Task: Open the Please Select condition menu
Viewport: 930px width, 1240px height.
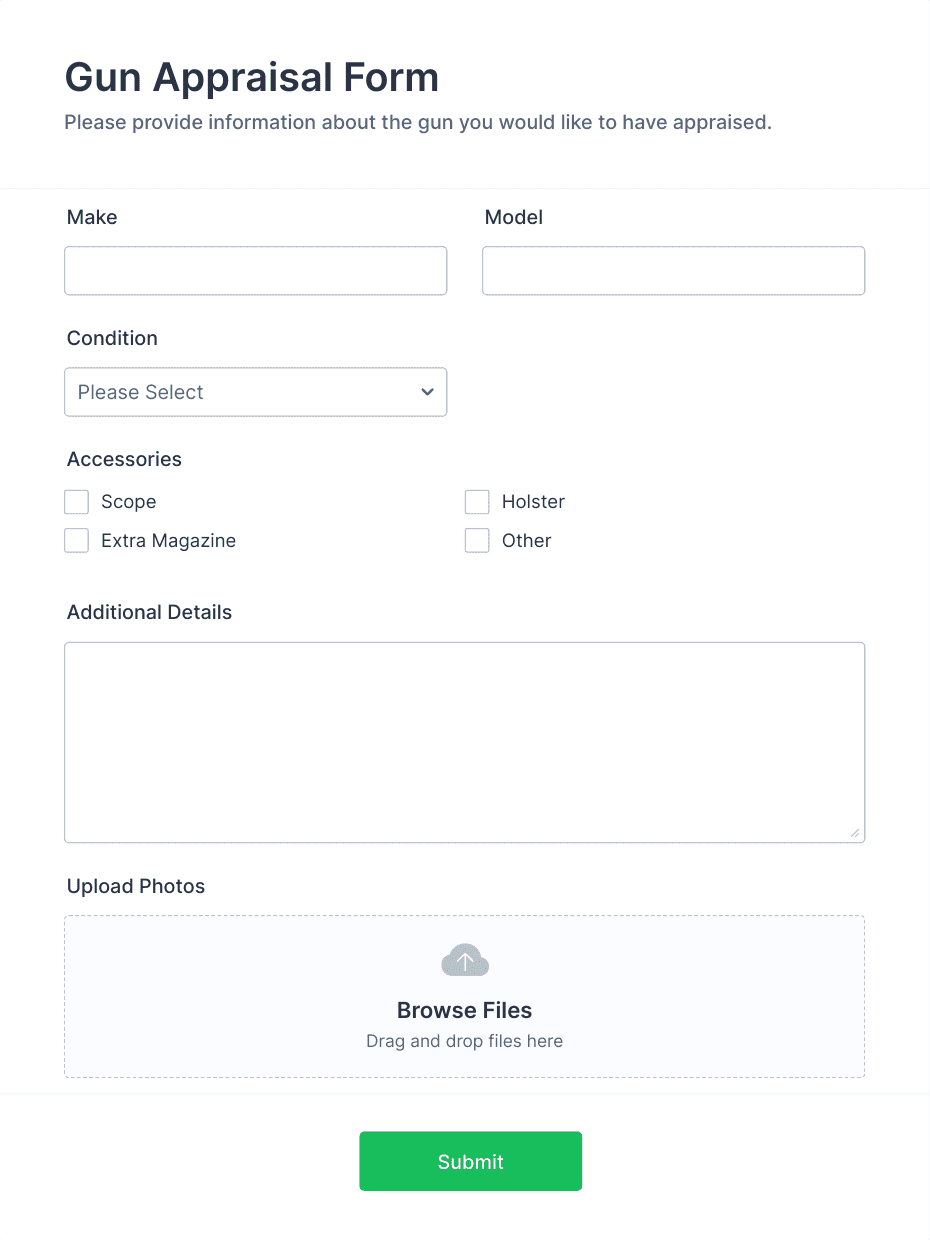Action: tap(255, 392)
